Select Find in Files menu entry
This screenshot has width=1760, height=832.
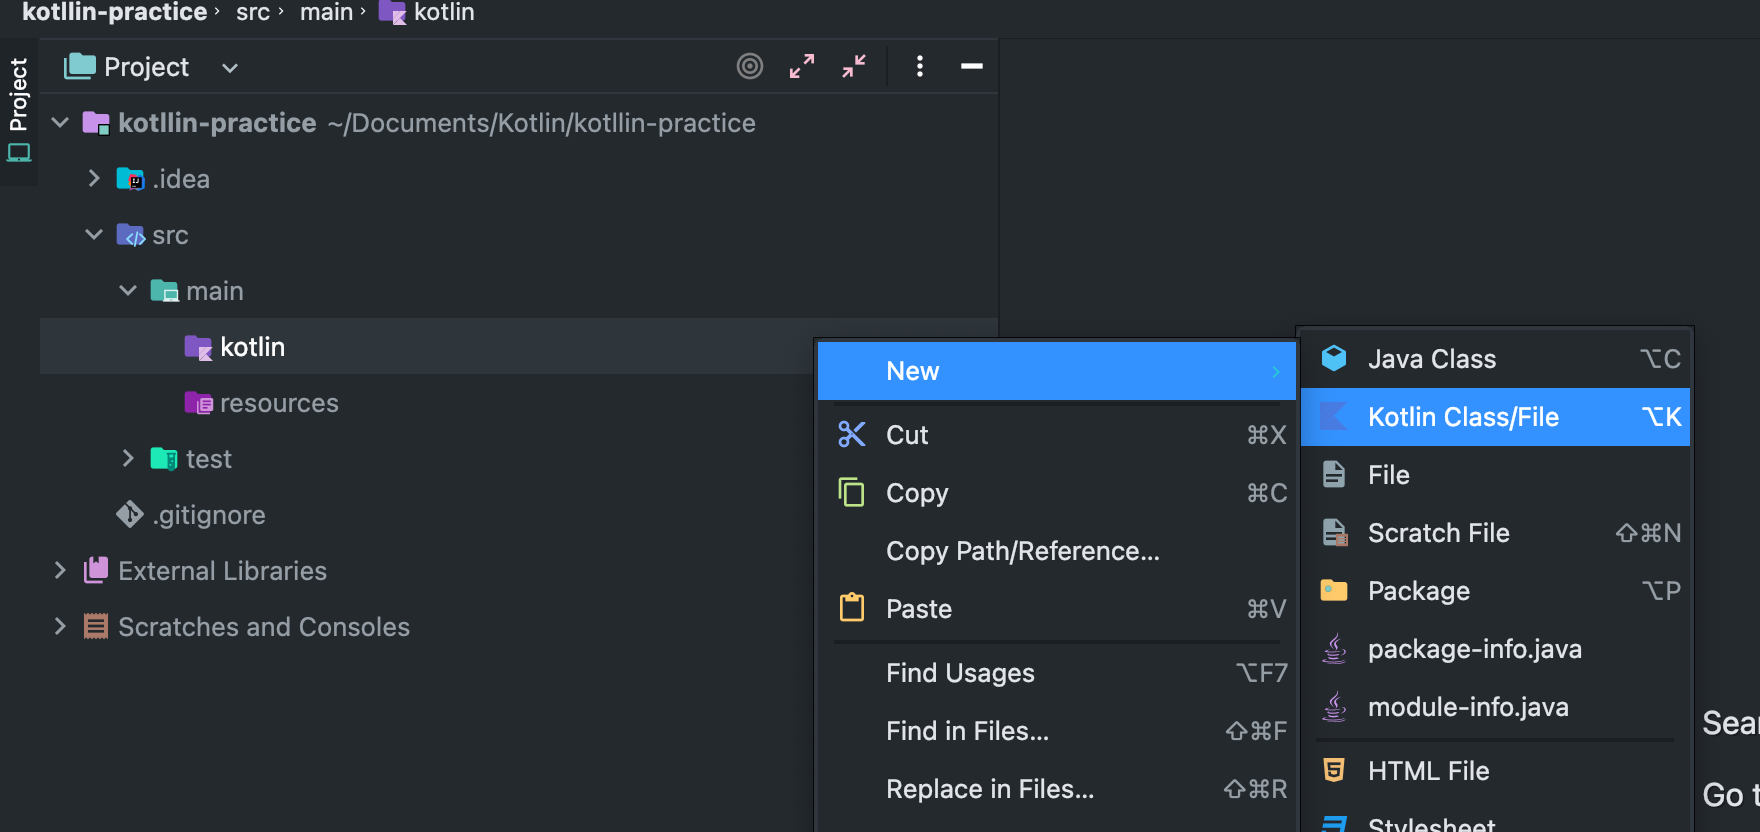tap(967, 731)
